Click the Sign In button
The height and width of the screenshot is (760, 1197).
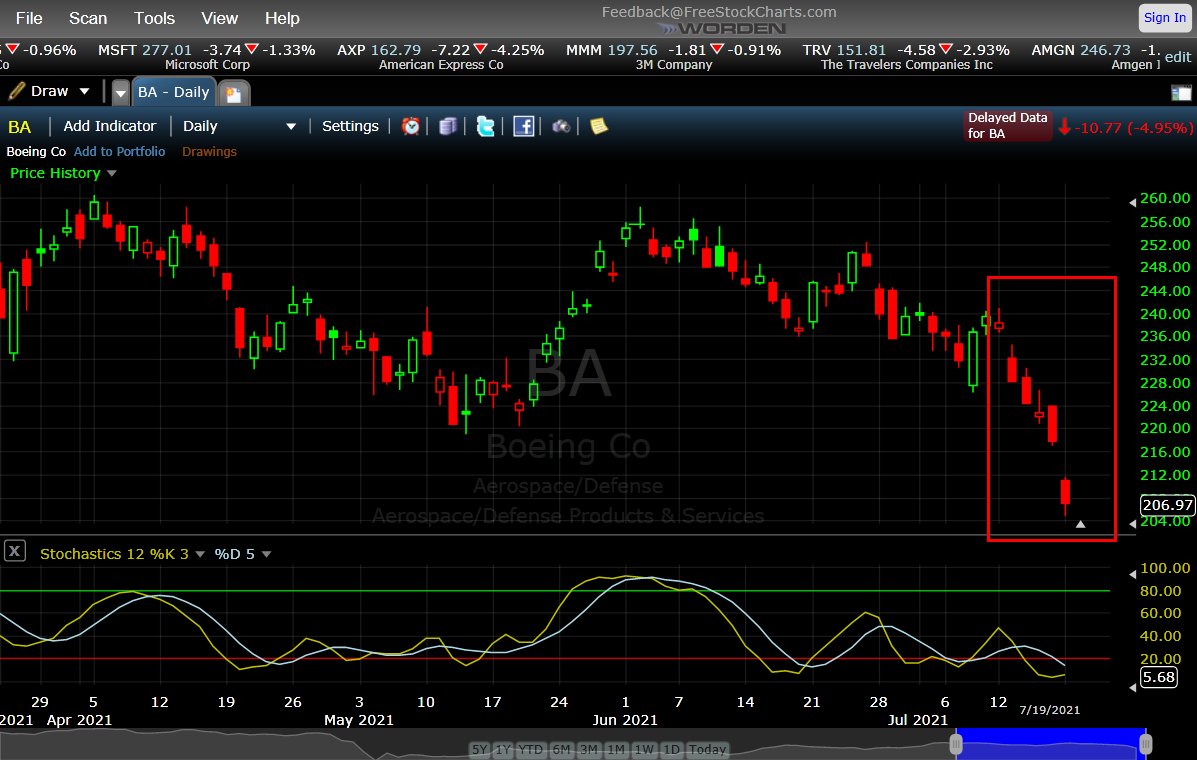click(x=1165, y=18)
